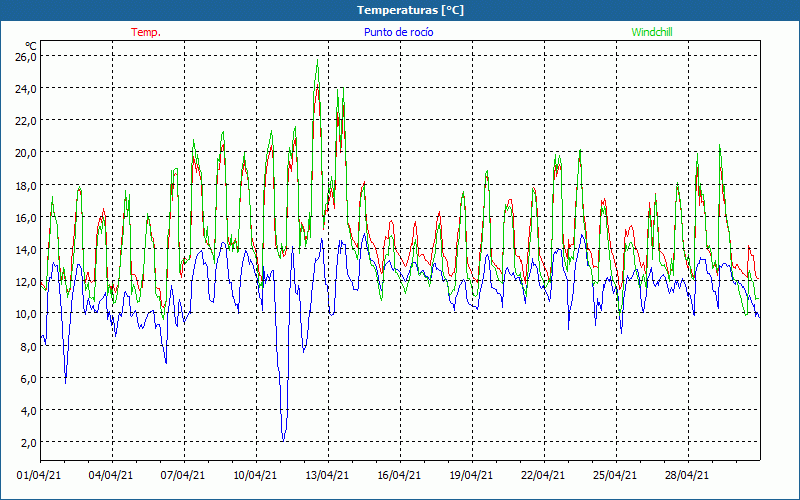Select the 16/04/21 date label
The image size is (800, 500).
[x=399, y=475]
